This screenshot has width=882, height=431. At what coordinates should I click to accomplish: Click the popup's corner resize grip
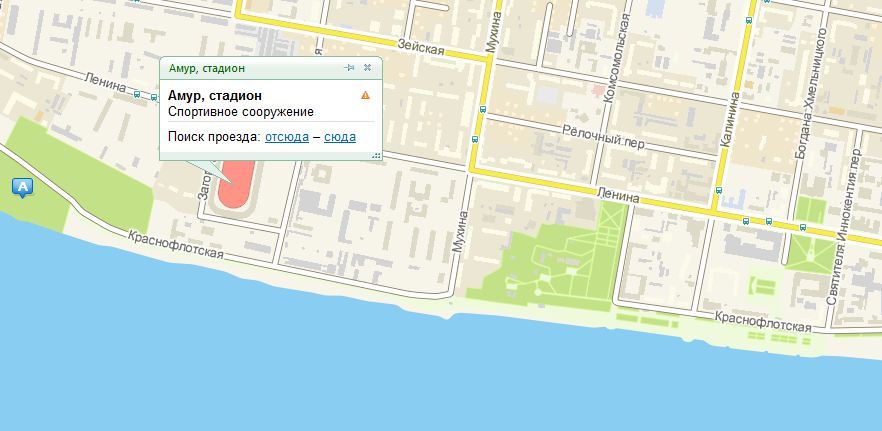(376, 155)
